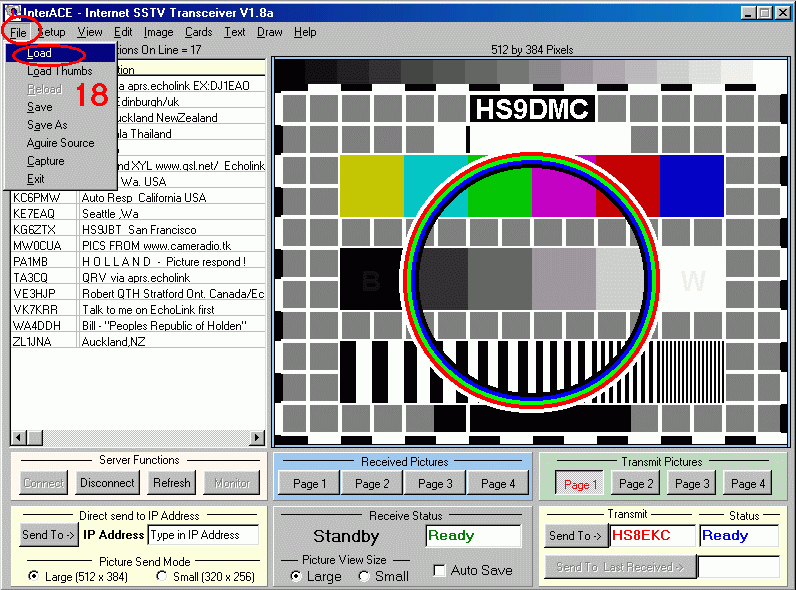Open Transmit Pictures Page 1
The width and height of the screenshot is (796, 590).
[580, 484]
